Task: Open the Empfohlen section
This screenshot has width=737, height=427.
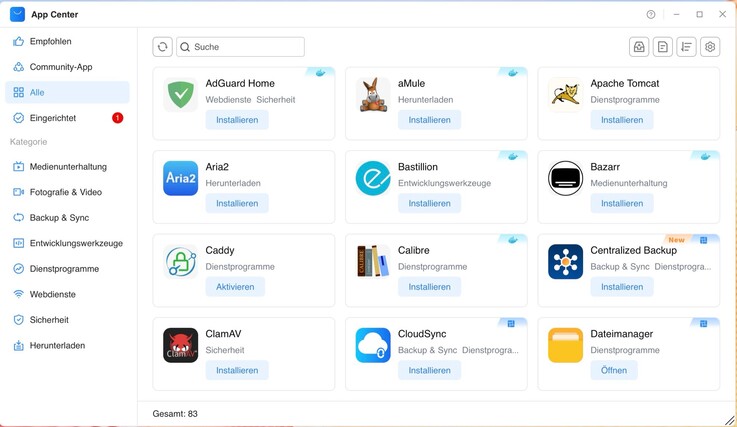Action: tap(67, 41)
